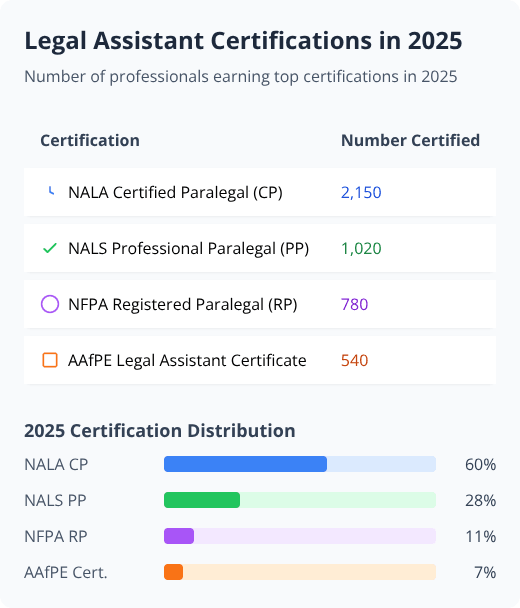This screenshot has height=608, width=520.
Task: Select the NFPA Registered Paralegal (RP) row text
Action: tap(183, 304)
